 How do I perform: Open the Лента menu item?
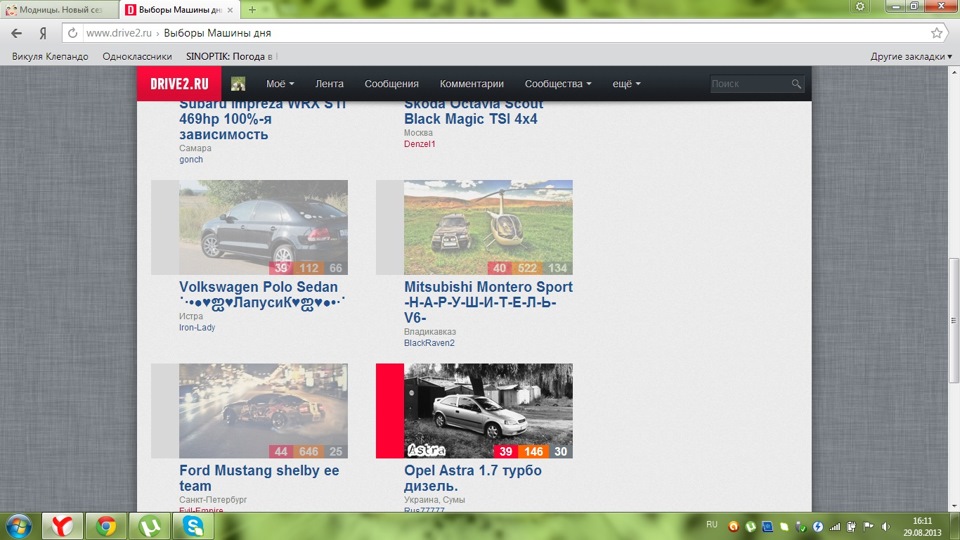coord(329,84)
